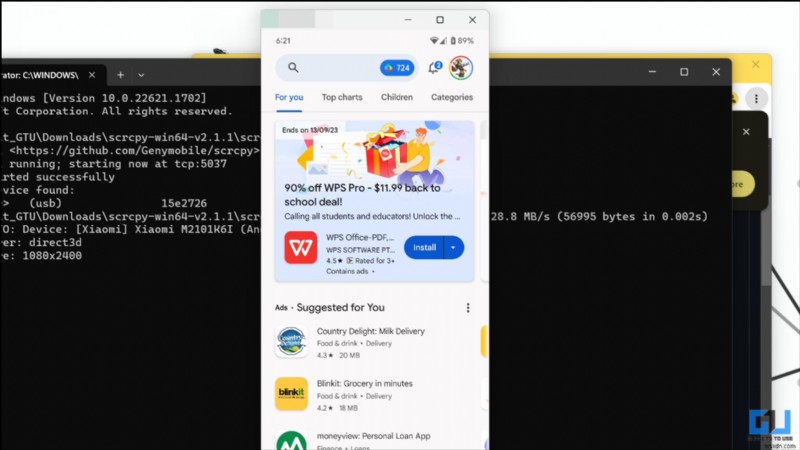
Task: Switch to the Categories tab
Action: click(452, 97)
